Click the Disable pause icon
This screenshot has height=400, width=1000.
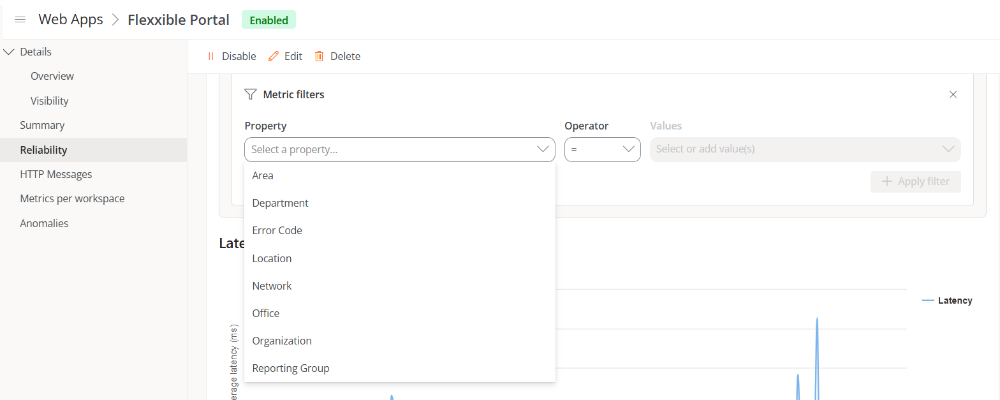point(211,57)
